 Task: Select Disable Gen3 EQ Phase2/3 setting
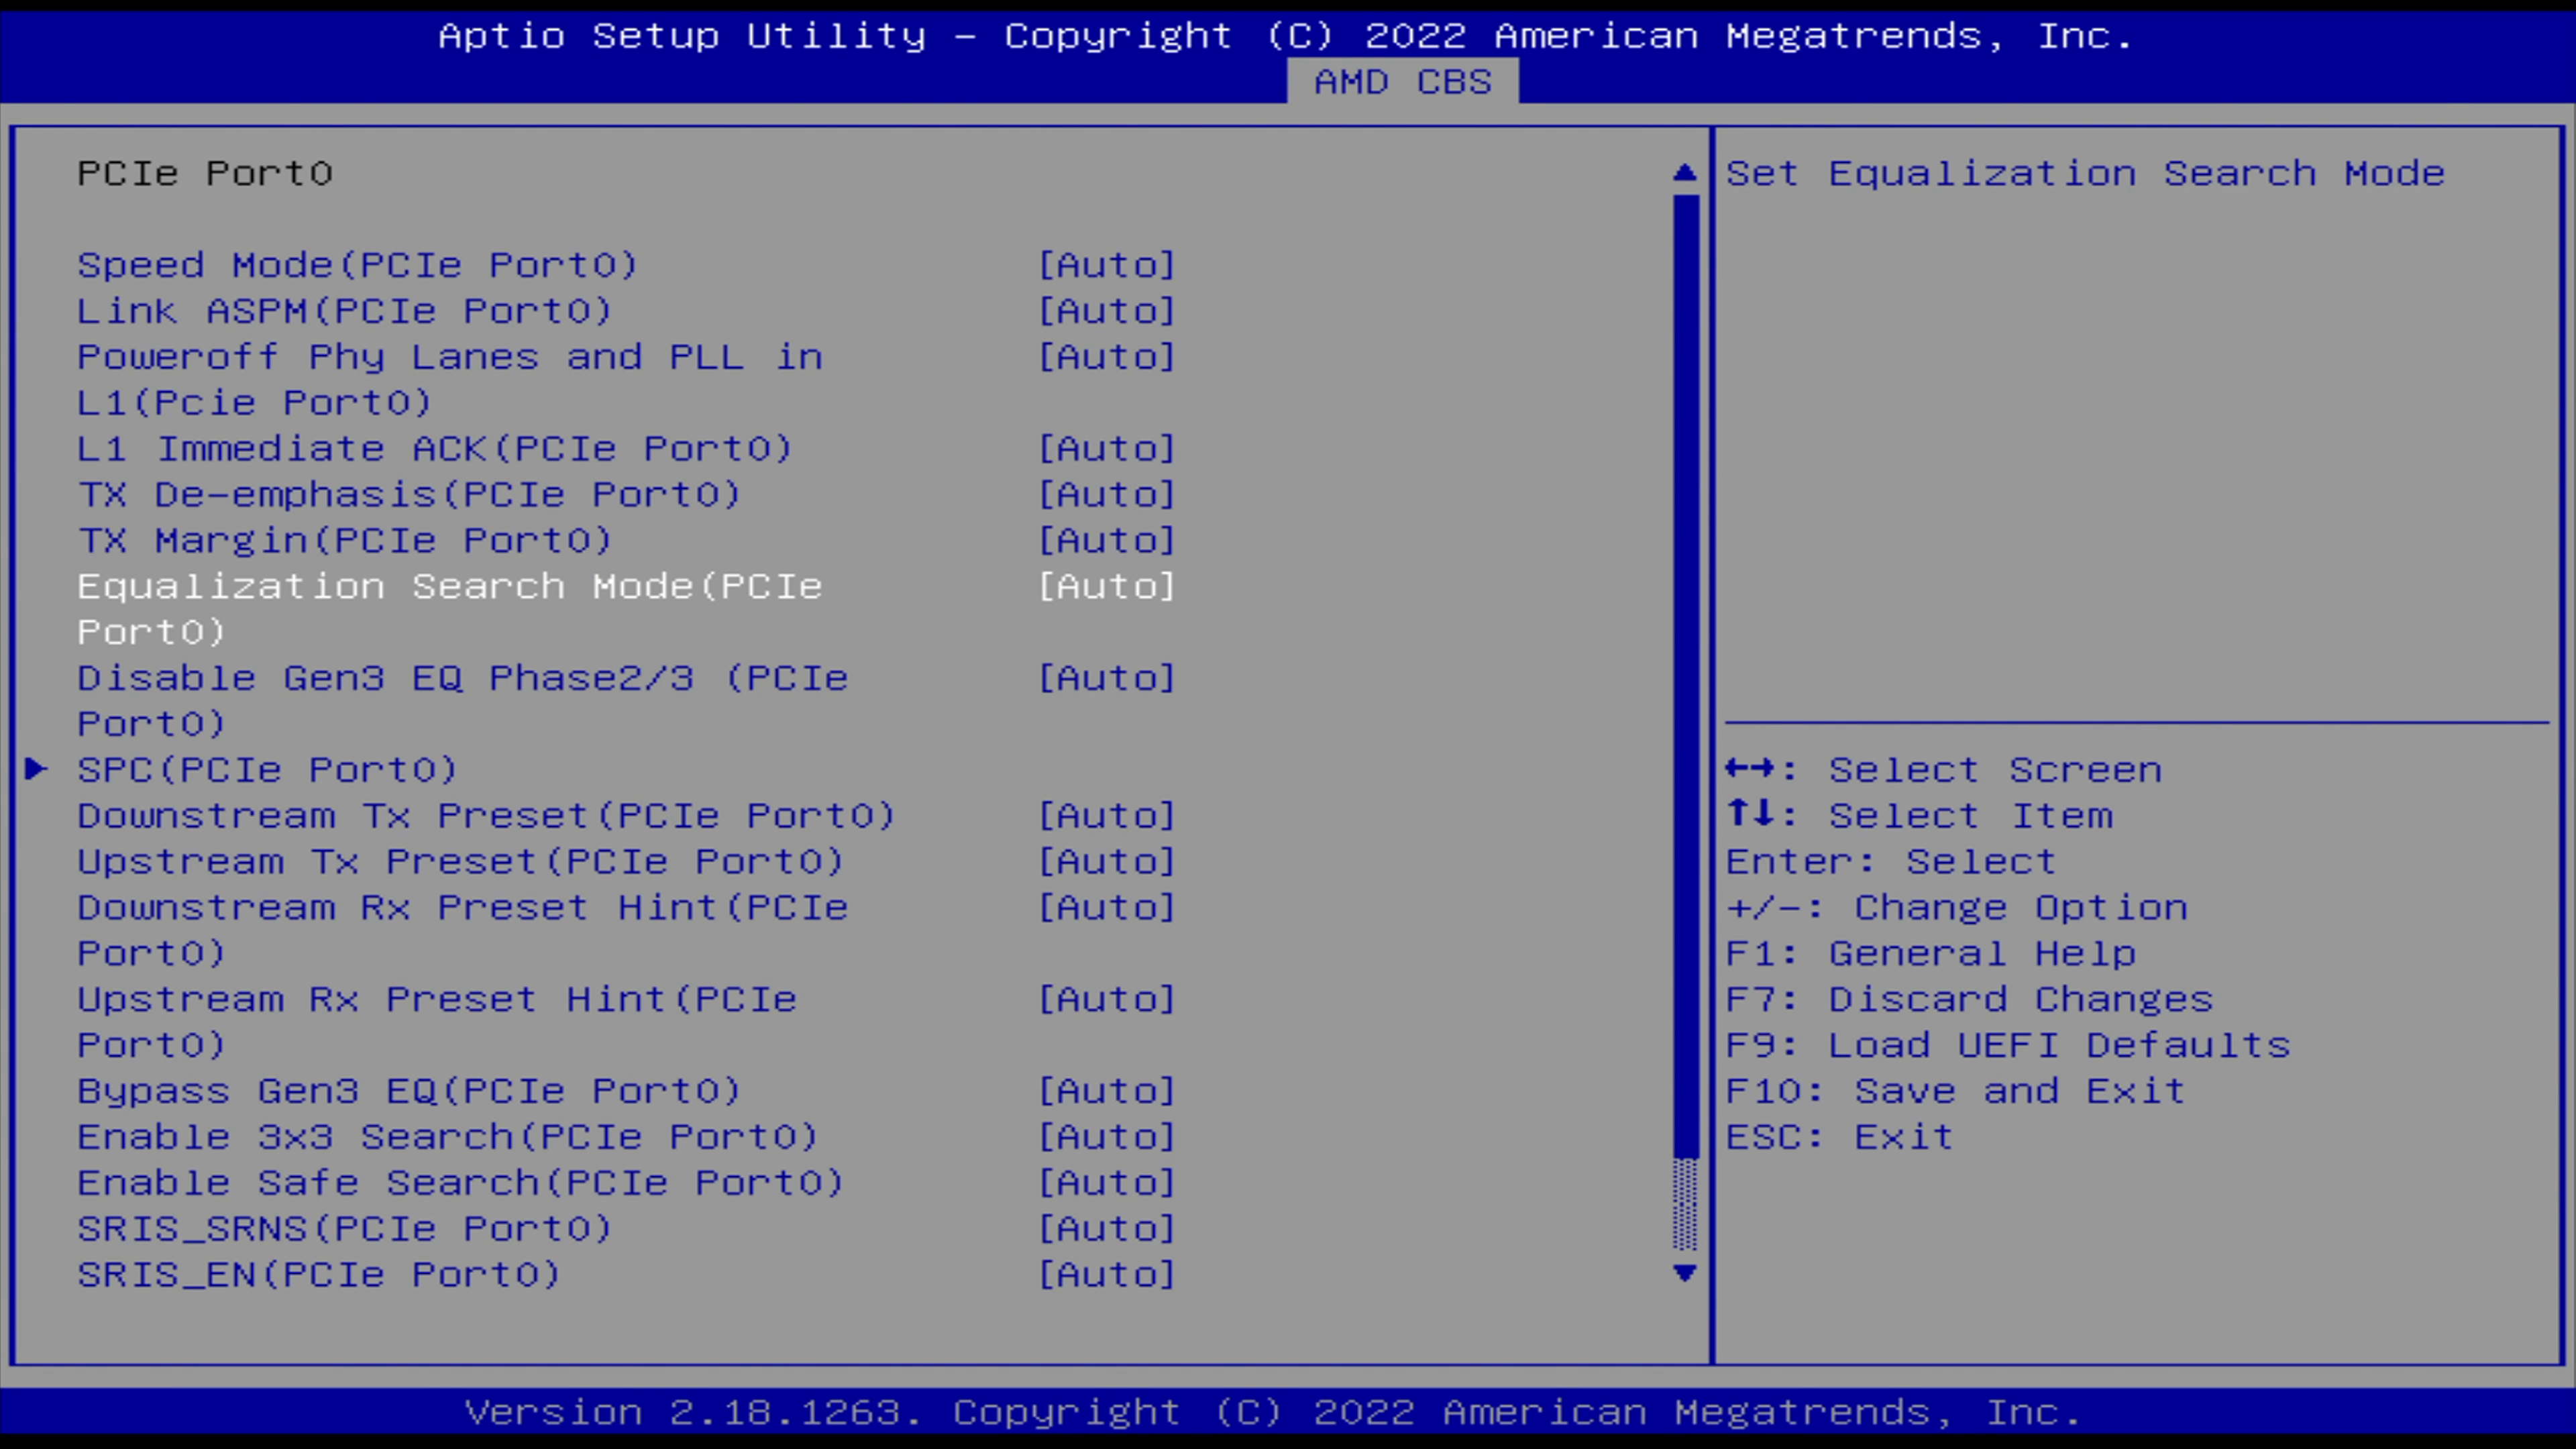point(463,701)
